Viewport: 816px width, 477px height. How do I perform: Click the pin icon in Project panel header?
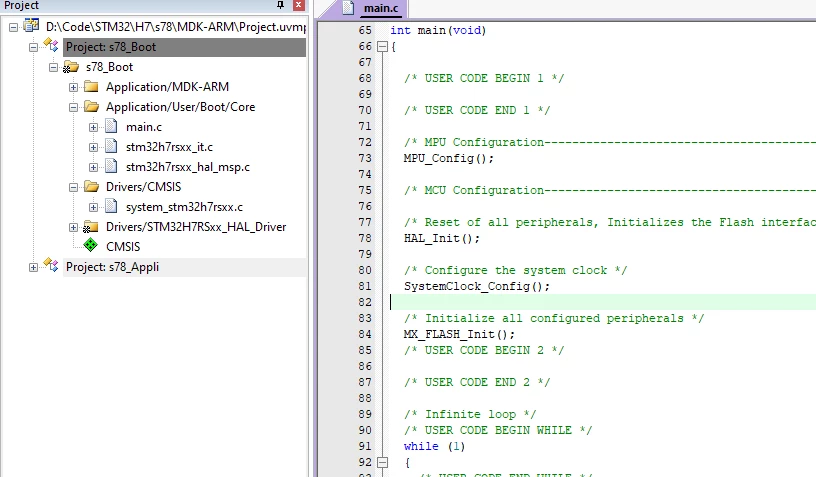(x=280, y=5)
